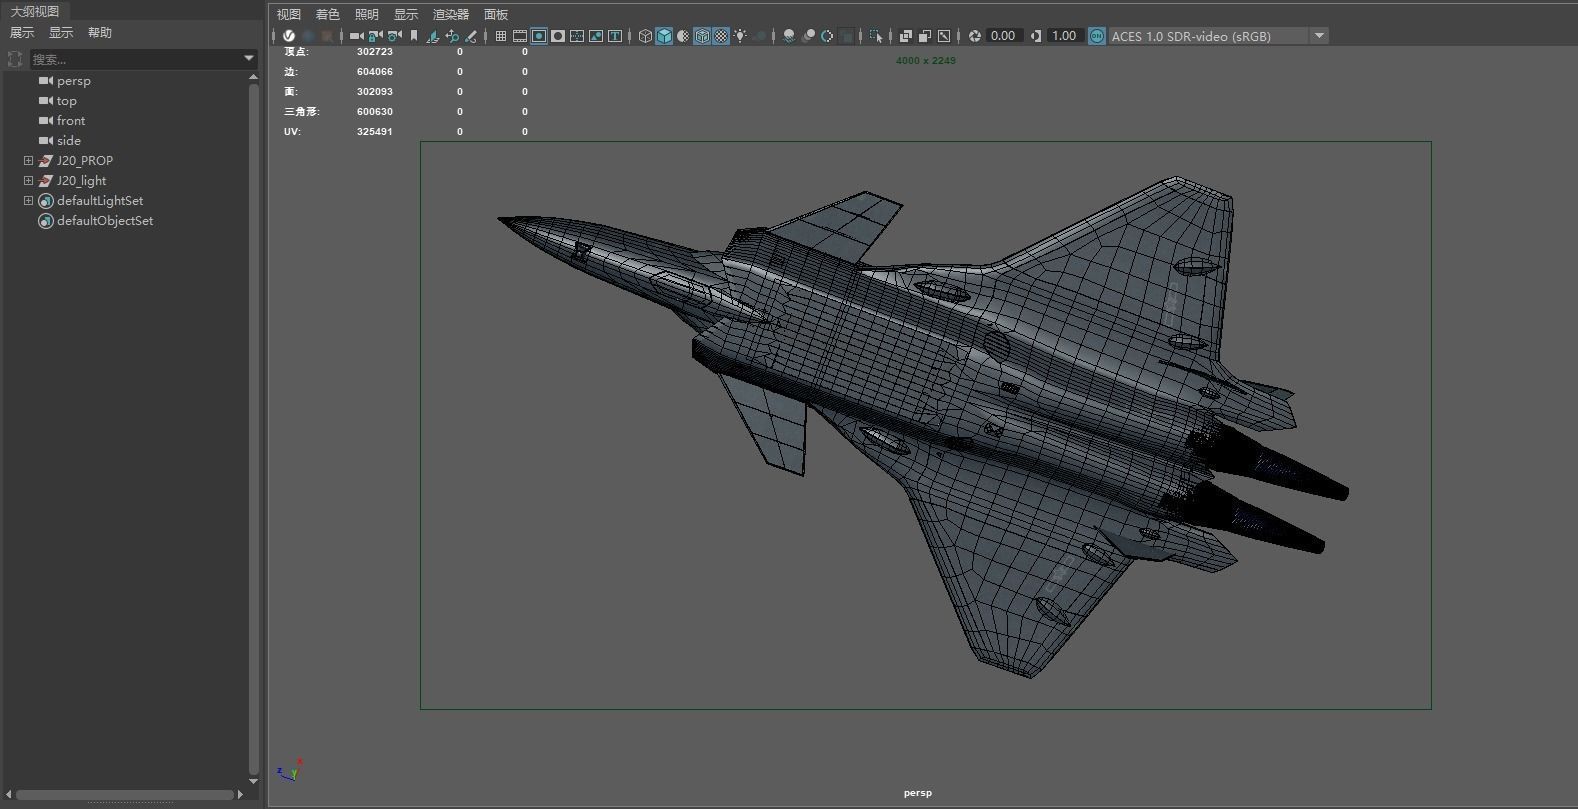
Task: Toggle X-Ray Active Components icon
Action: pyautogui.click(x=925, y=36)
